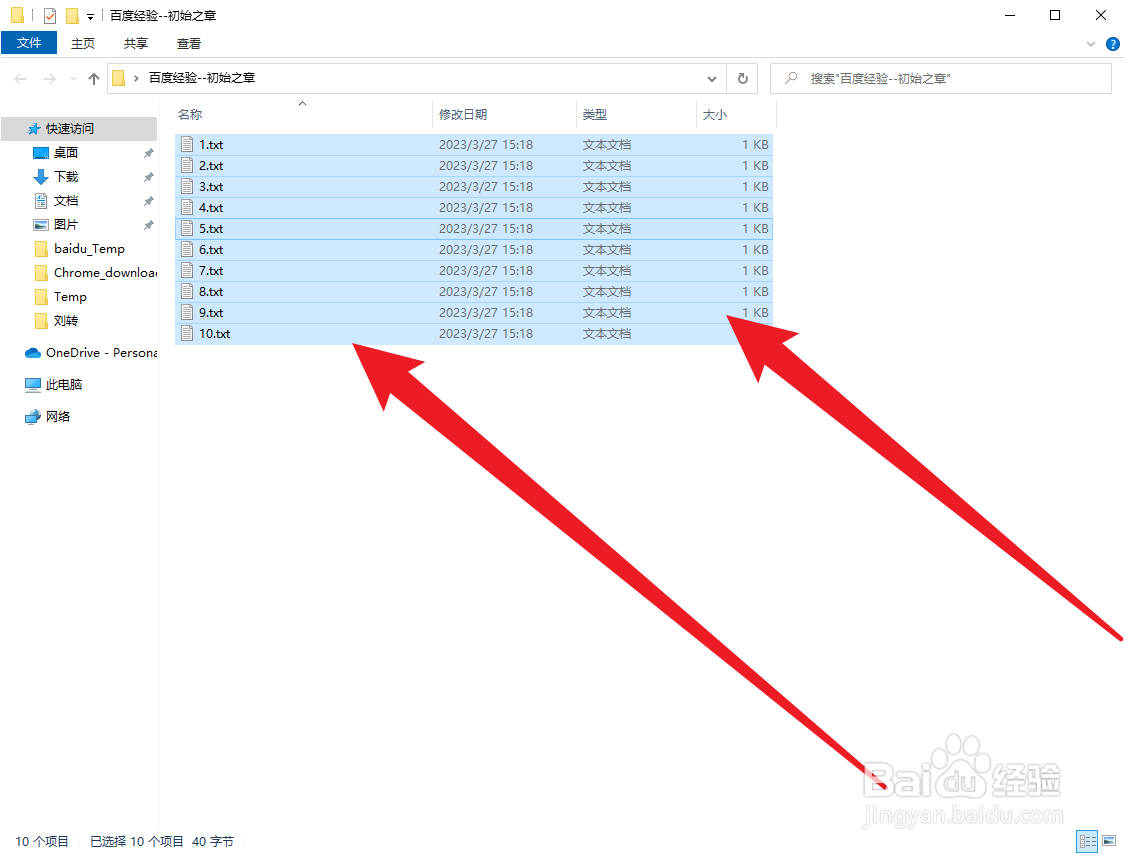The height and width of the screenshot is (854, 1125).
Task: Open the 文档 folder in sidebar
Action: click(68, 200)
